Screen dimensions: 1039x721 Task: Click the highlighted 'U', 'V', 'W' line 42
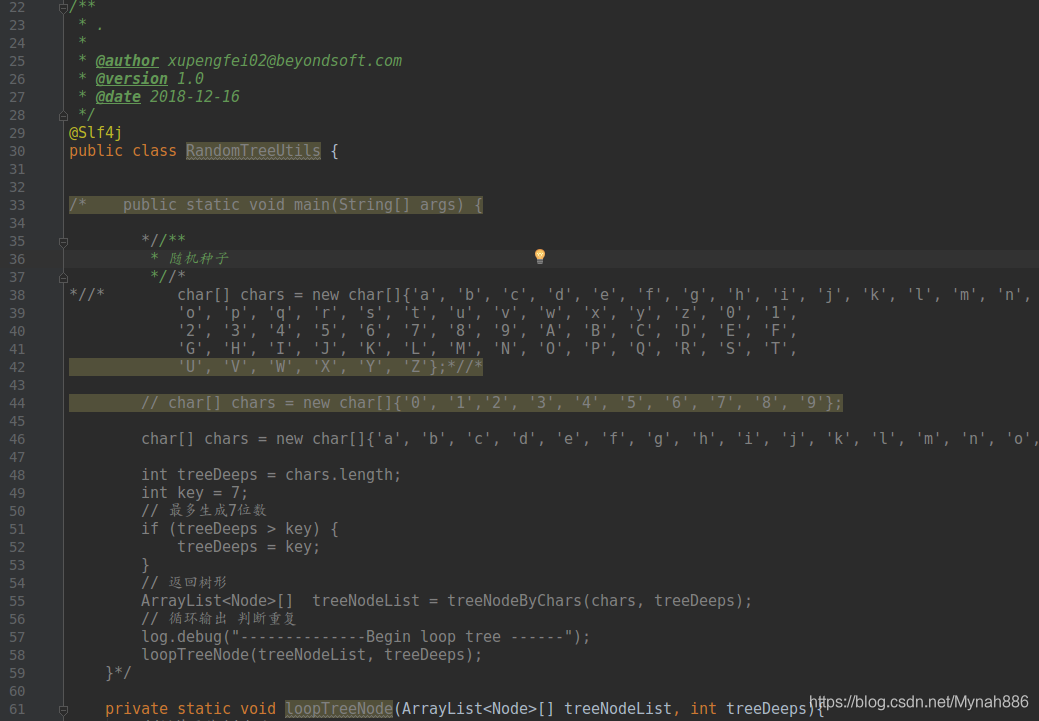click(276, 367)
